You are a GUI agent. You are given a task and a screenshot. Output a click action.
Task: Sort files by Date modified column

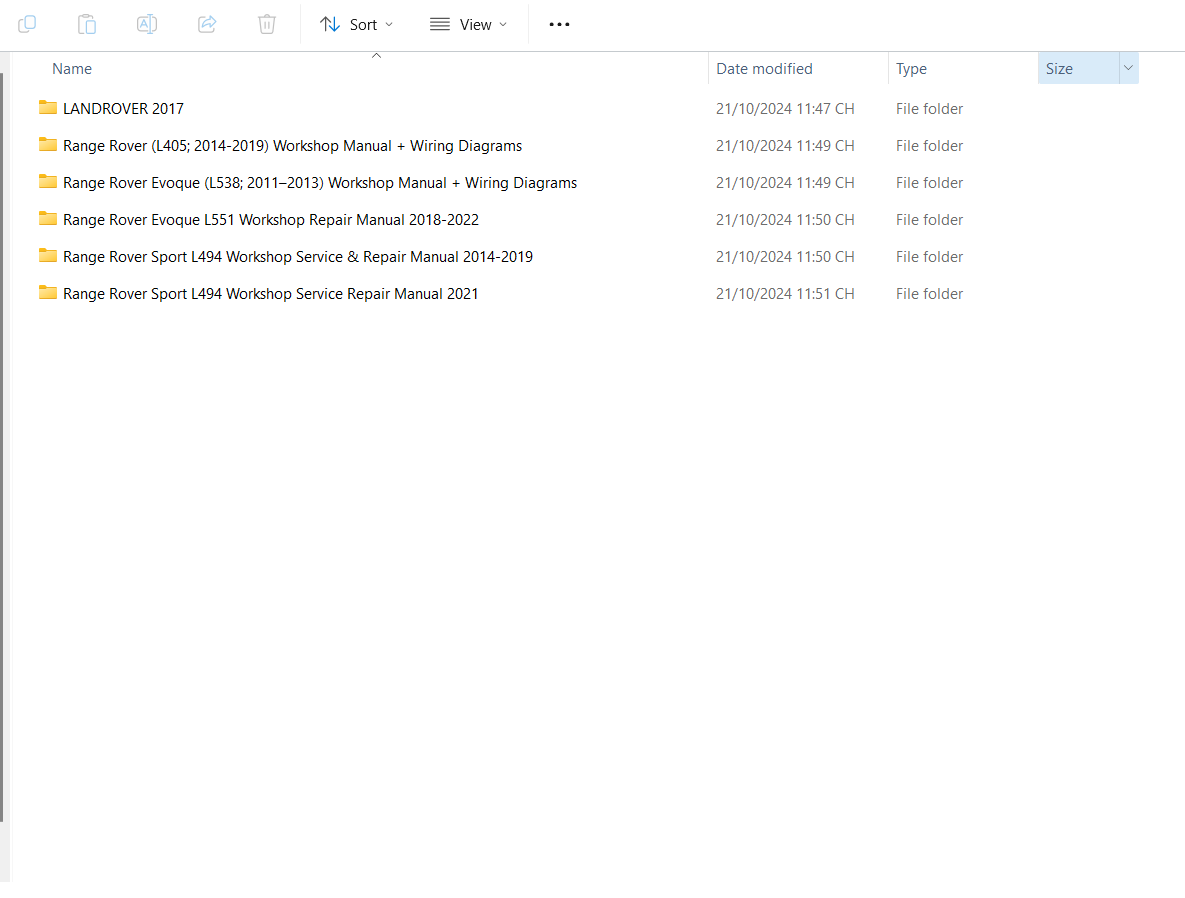coord(764,68)
